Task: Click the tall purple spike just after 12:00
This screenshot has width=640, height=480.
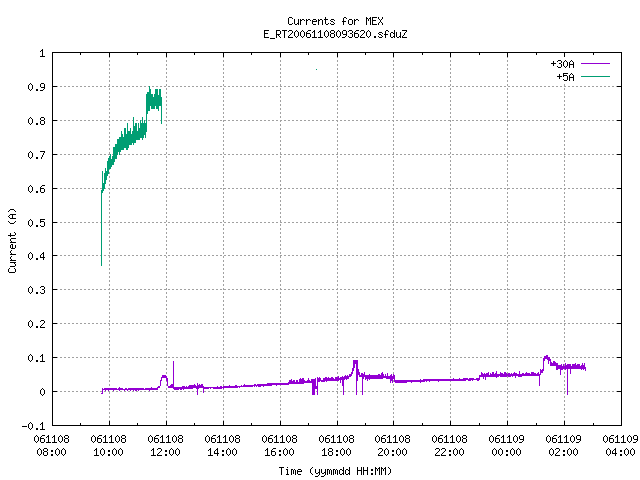Action: (173, 373)
